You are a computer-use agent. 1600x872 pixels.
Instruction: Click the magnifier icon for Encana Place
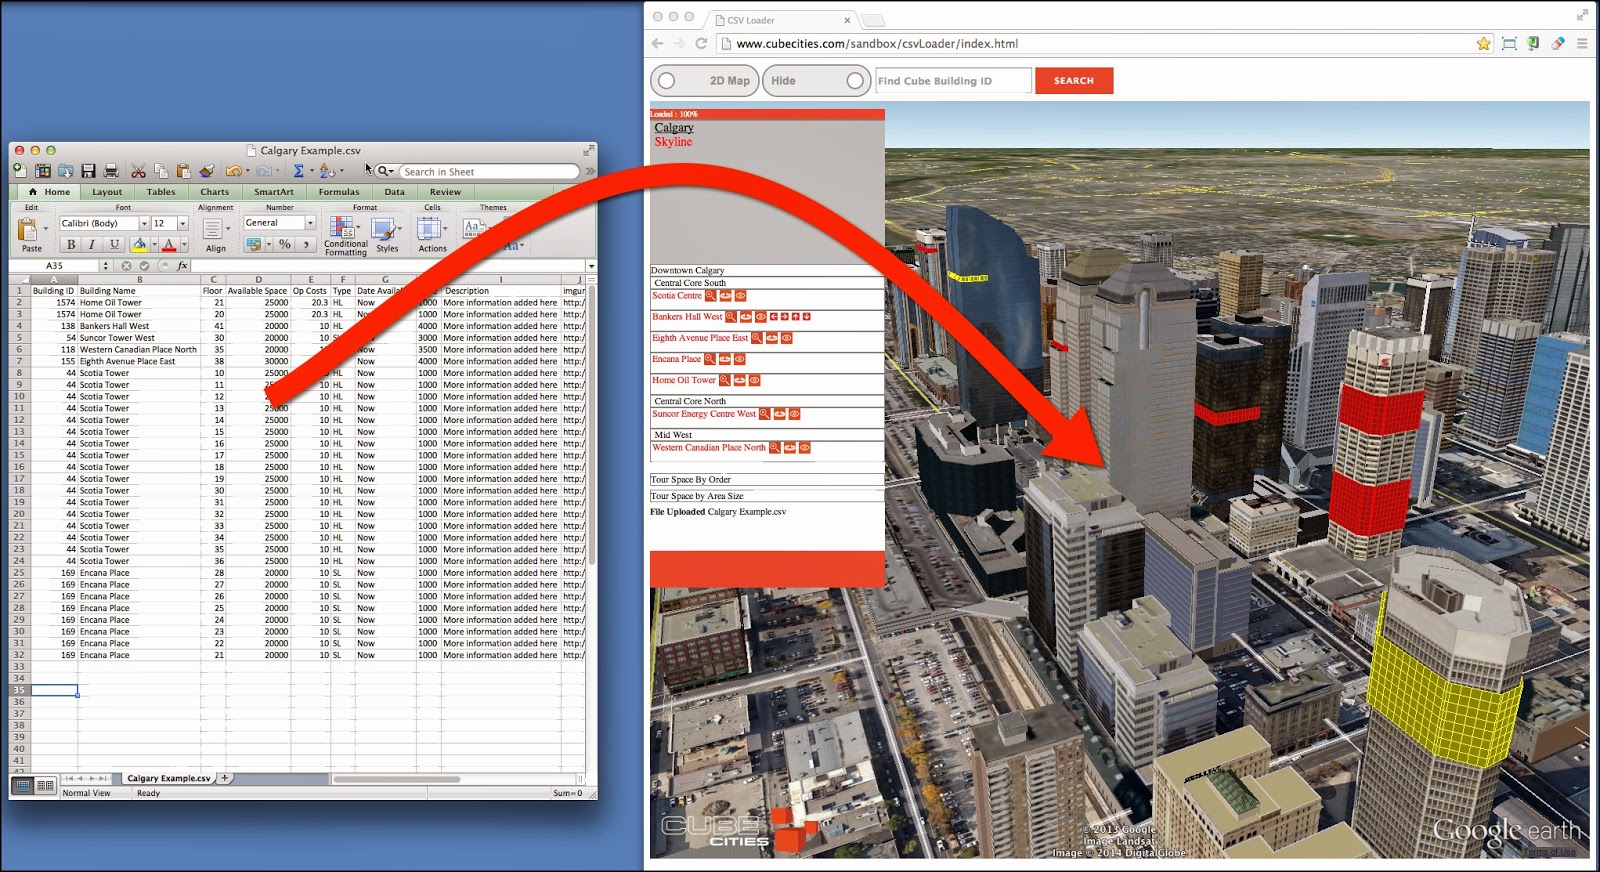tap(710, 359)
